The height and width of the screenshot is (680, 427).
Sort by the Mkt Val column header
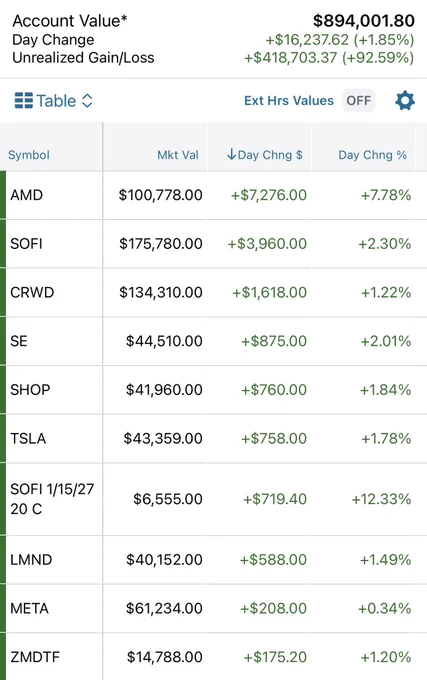[178, 155]
